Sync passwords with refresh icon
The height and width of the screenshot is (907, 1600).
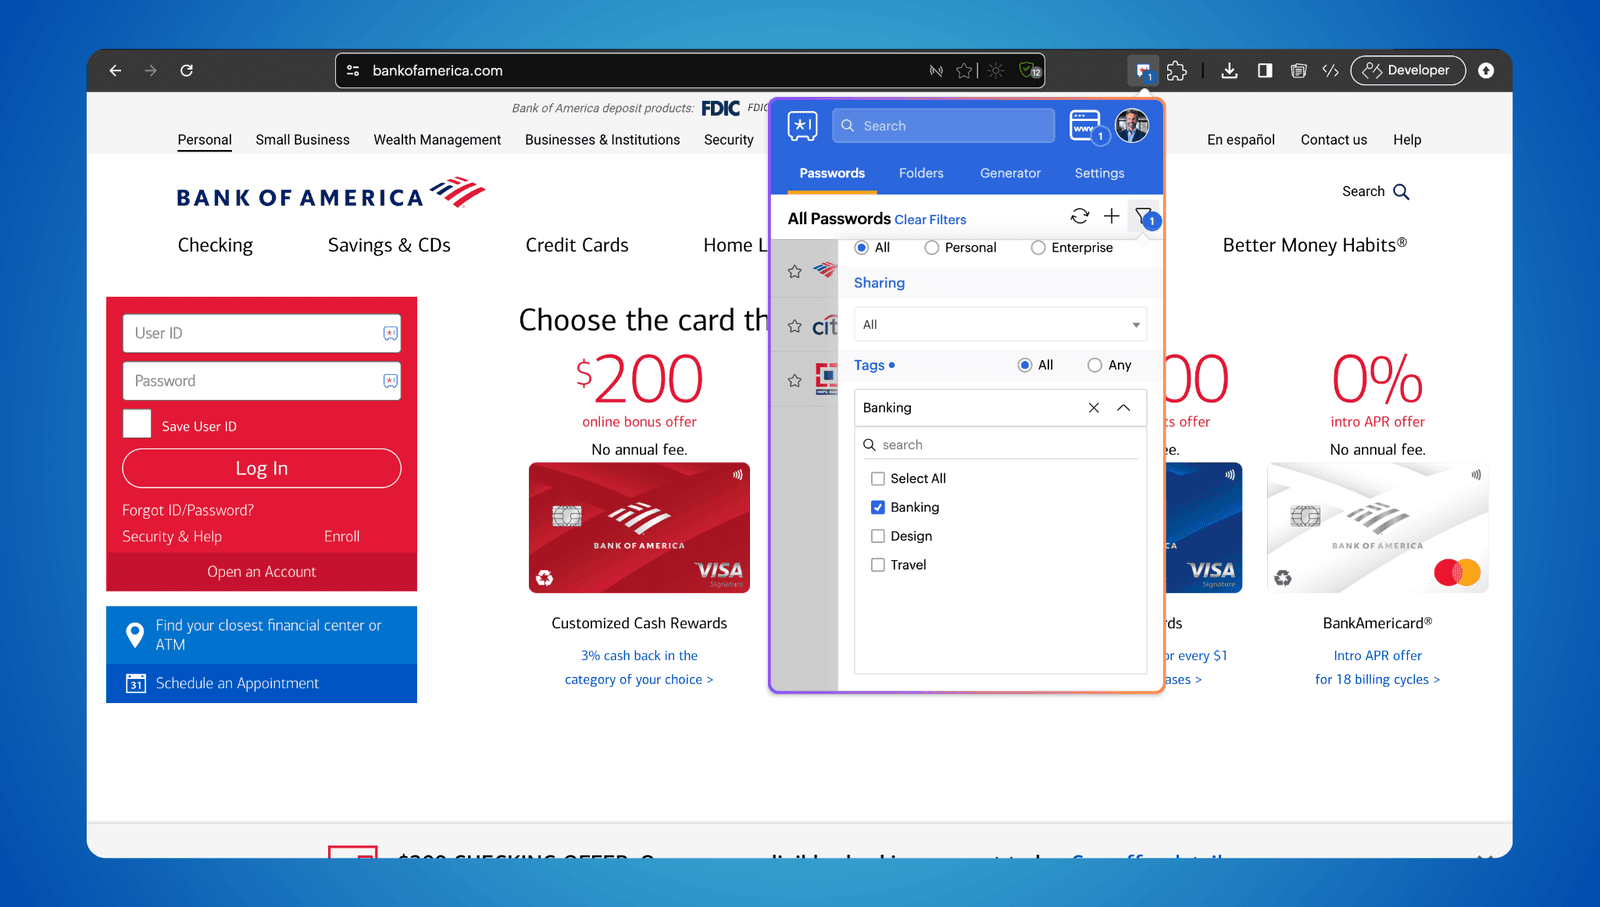1080,216
